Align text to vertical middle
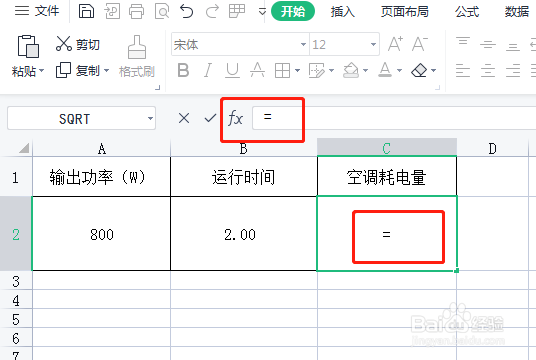Image resolution: width=536 pixels, height=360 pixels. click(488, 44)
